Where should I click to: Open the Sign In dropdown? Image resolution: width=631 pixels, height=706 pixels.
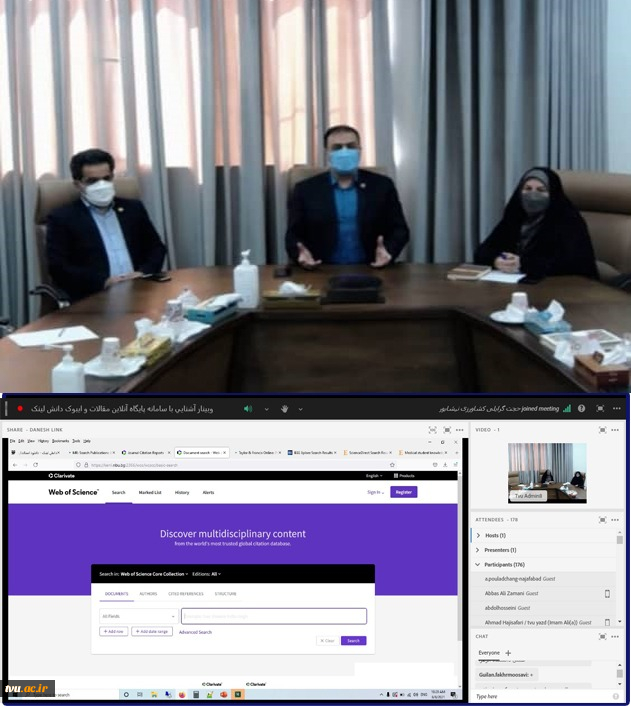click(375, 492)
